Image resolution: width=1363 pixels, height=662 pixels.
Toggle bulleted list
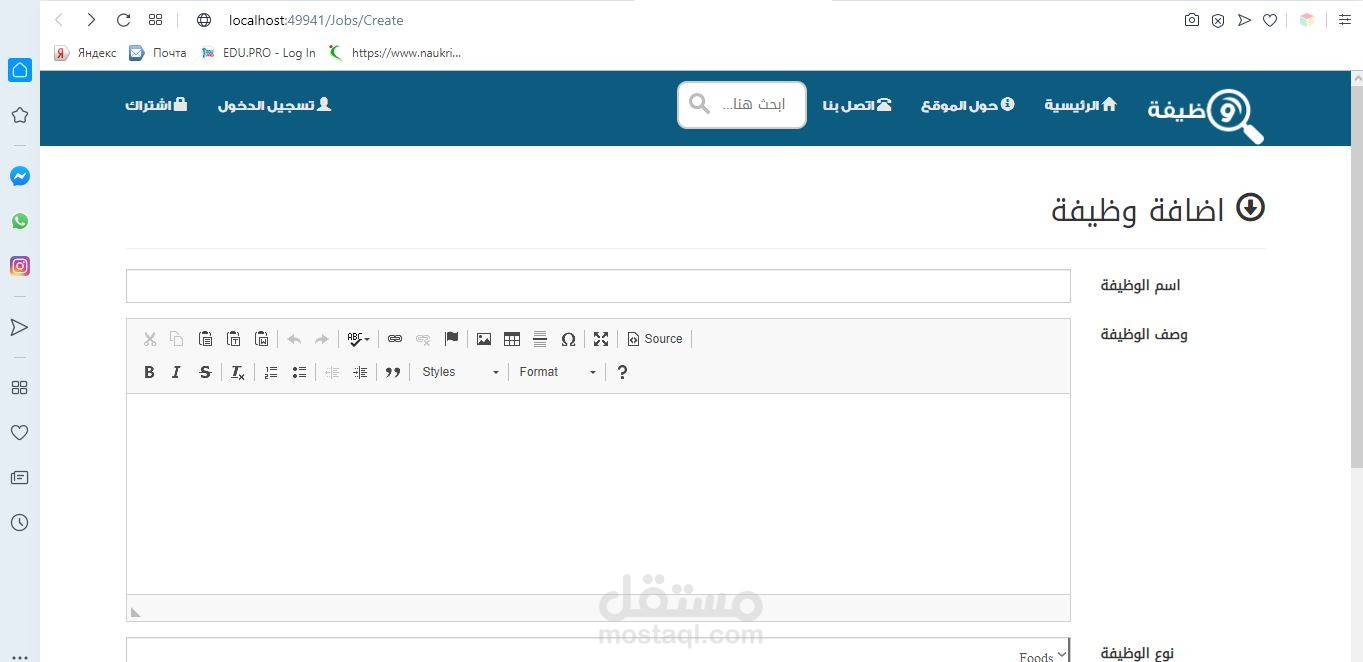[299, 372]
